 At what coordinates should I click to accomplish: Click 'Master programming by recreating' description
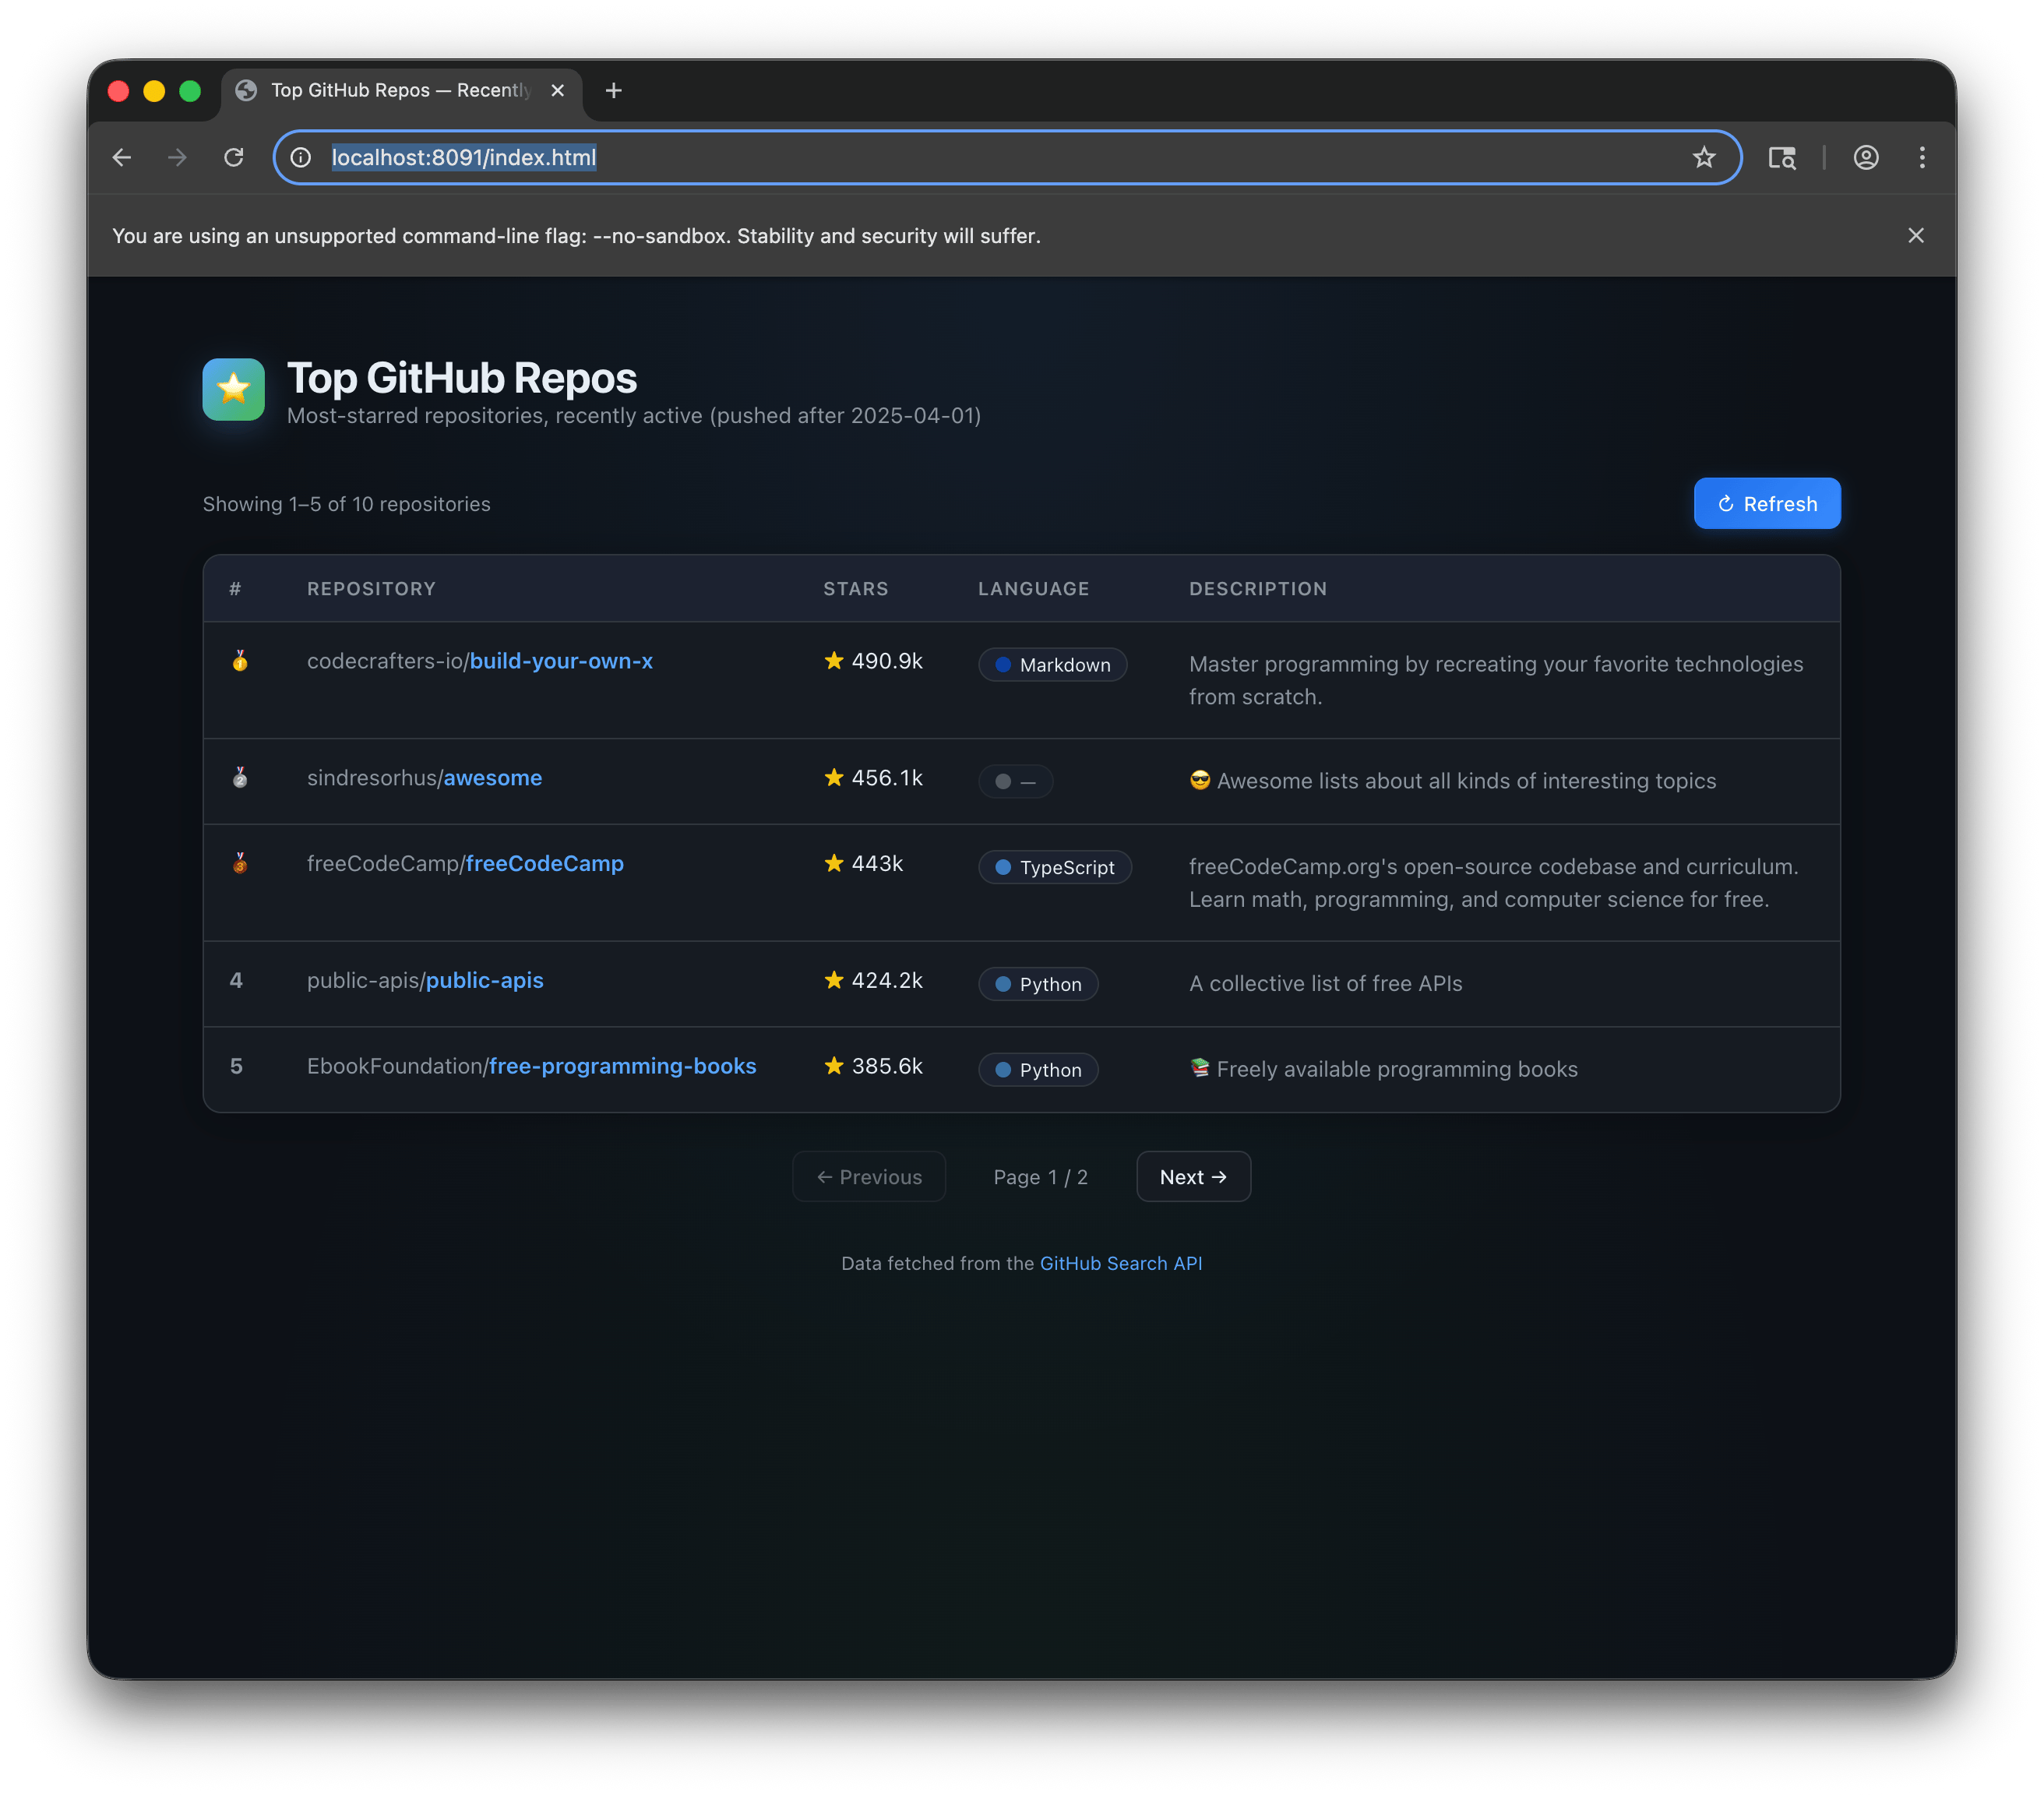coord(1496,681)
